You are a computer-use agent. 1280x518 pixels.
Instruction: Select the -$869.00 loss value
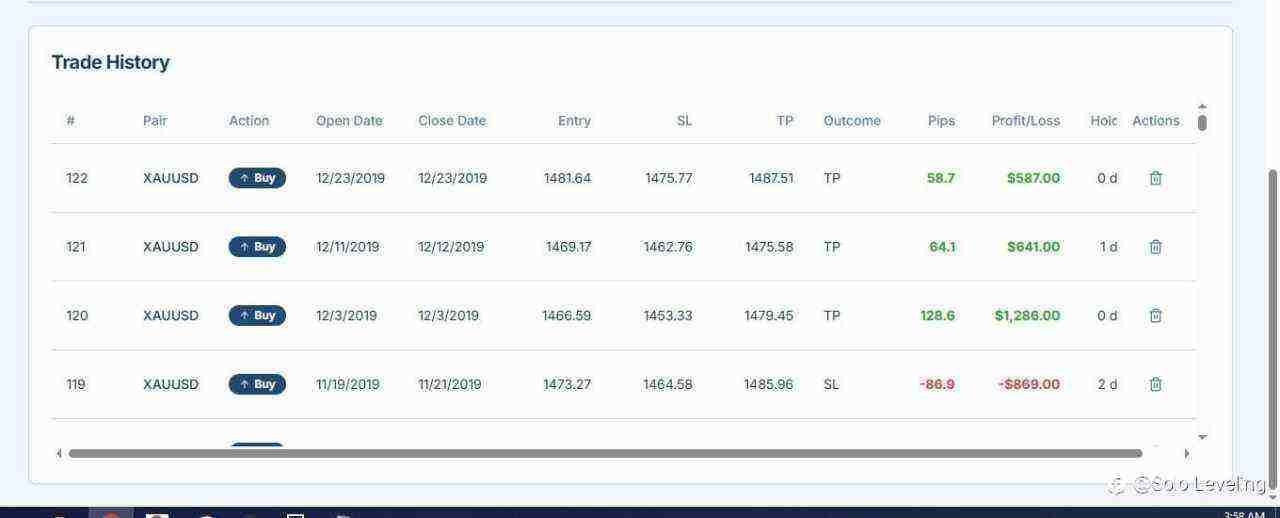coord(1029,384)
